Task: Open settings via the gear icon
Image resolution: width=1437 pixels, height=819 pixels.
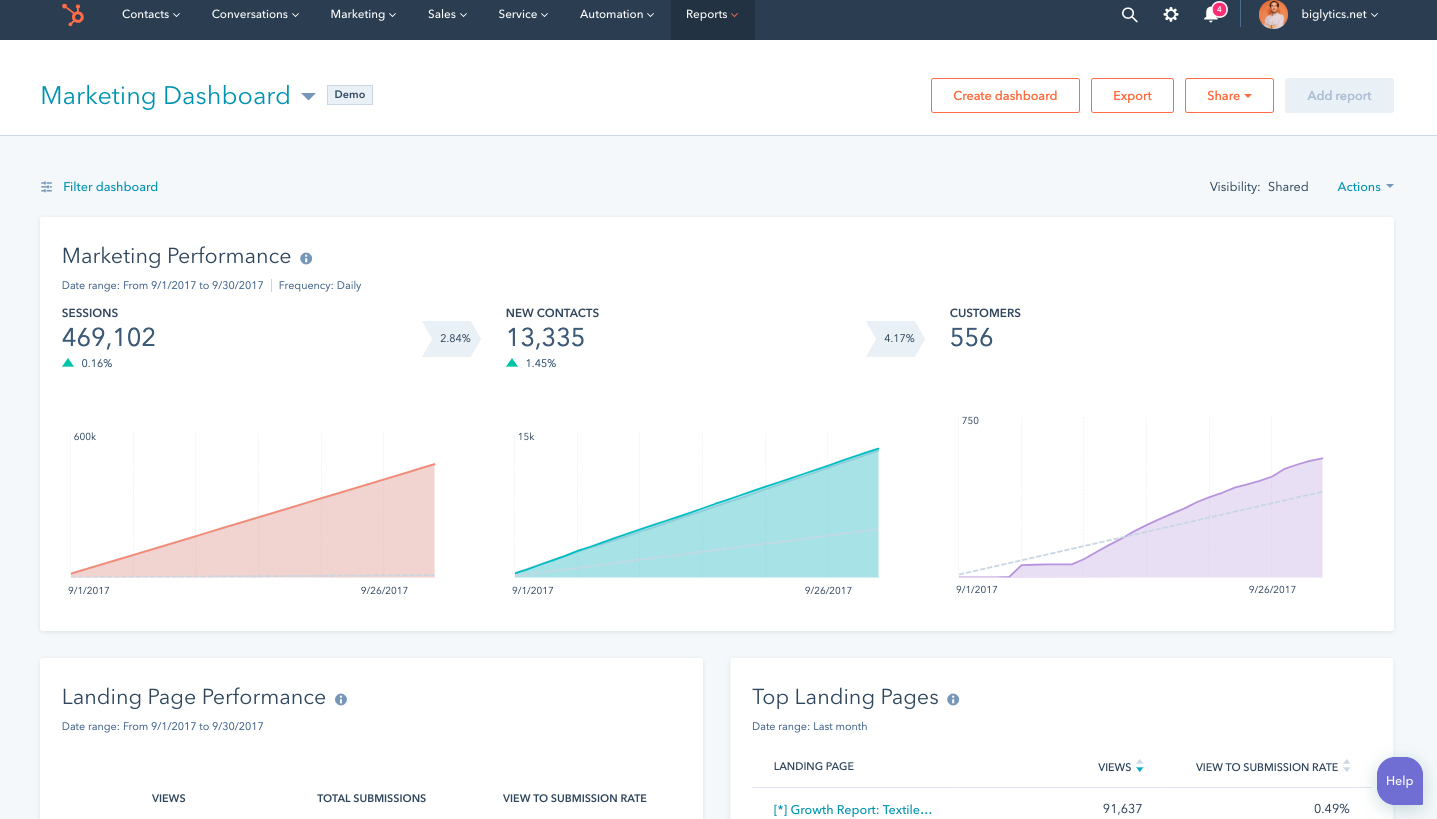Action: 1171,15
